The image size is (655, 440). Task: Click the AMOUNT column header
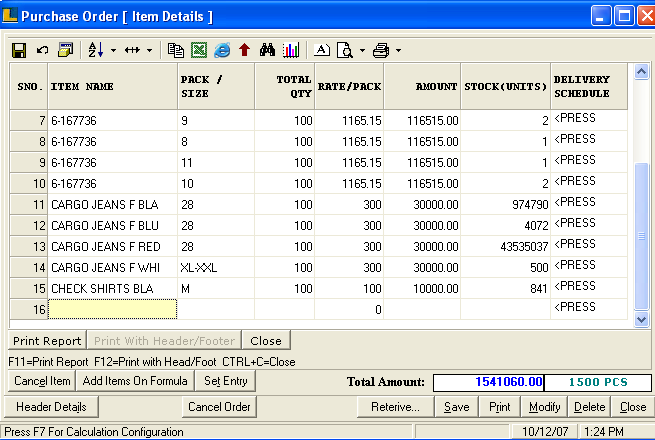click(x=422, y=86)
